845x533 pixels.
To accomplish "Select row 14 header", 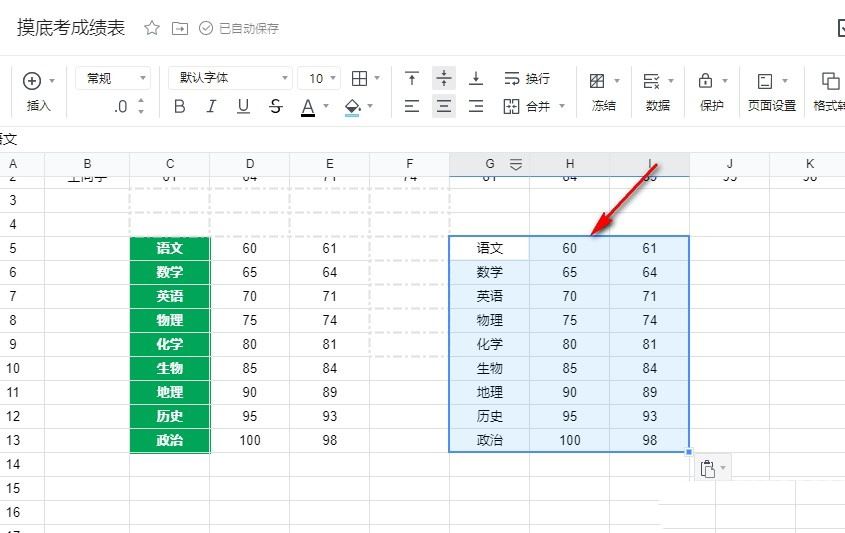I will point(13,464).
